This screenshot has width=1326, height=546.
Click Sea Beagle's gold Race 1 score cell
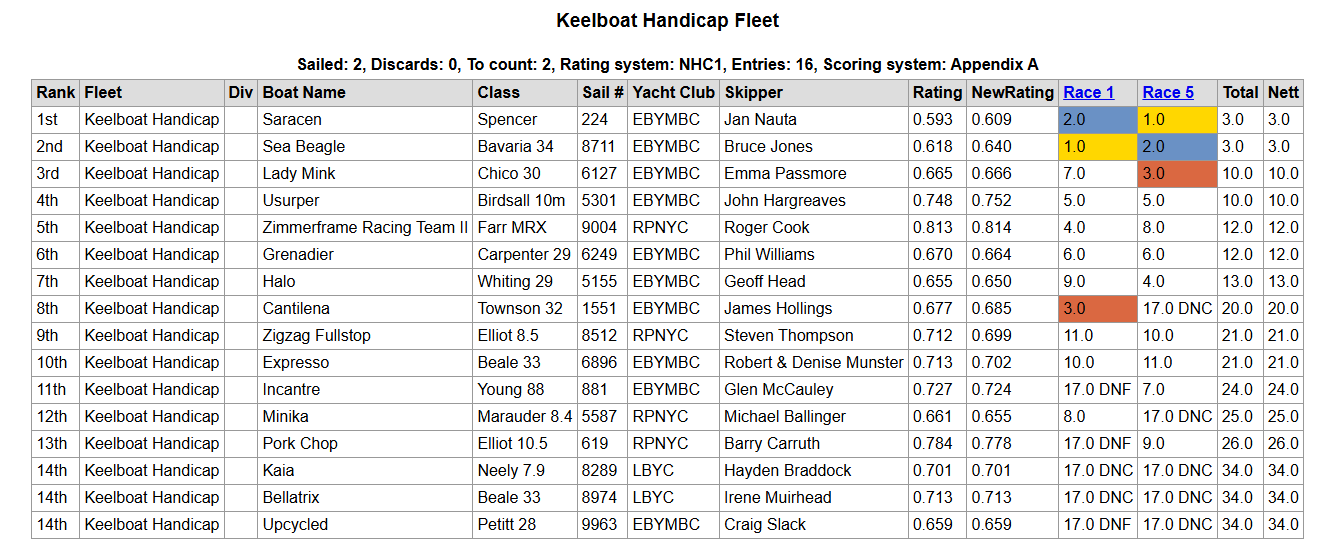click(1097, 146)
